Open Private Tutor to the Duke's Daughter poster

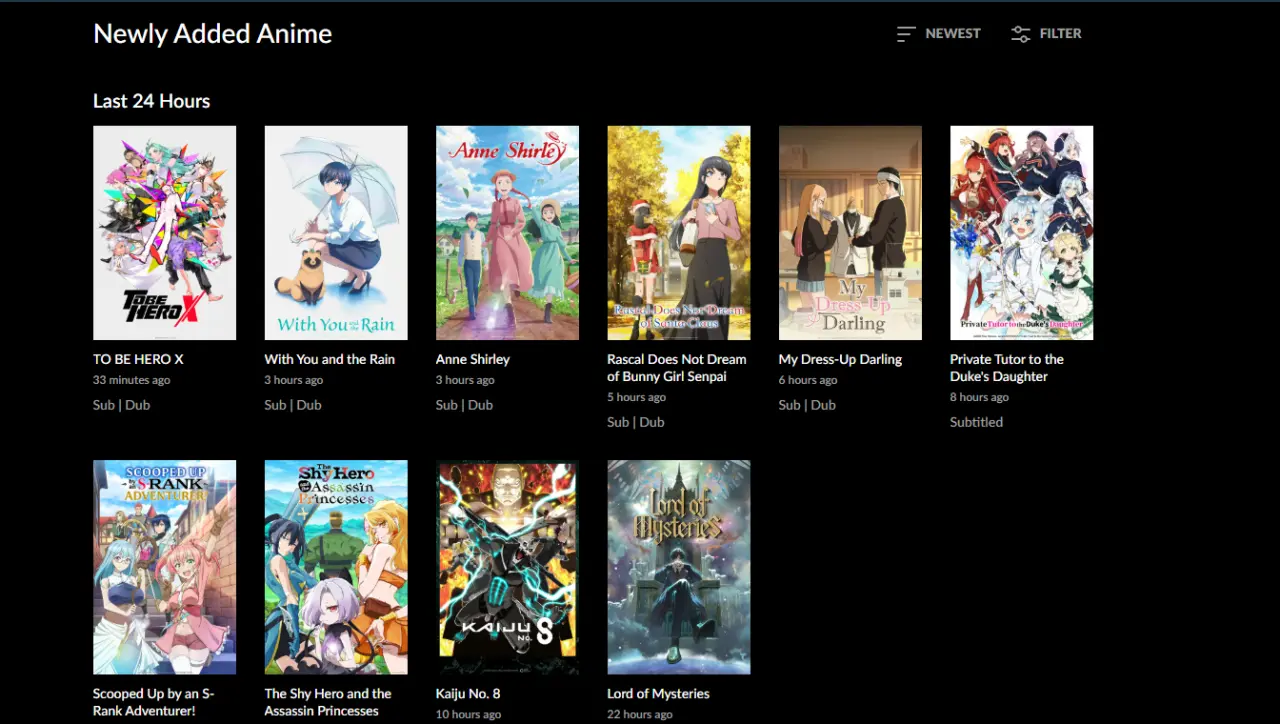pyautogui.click(x=1022, y=233)
